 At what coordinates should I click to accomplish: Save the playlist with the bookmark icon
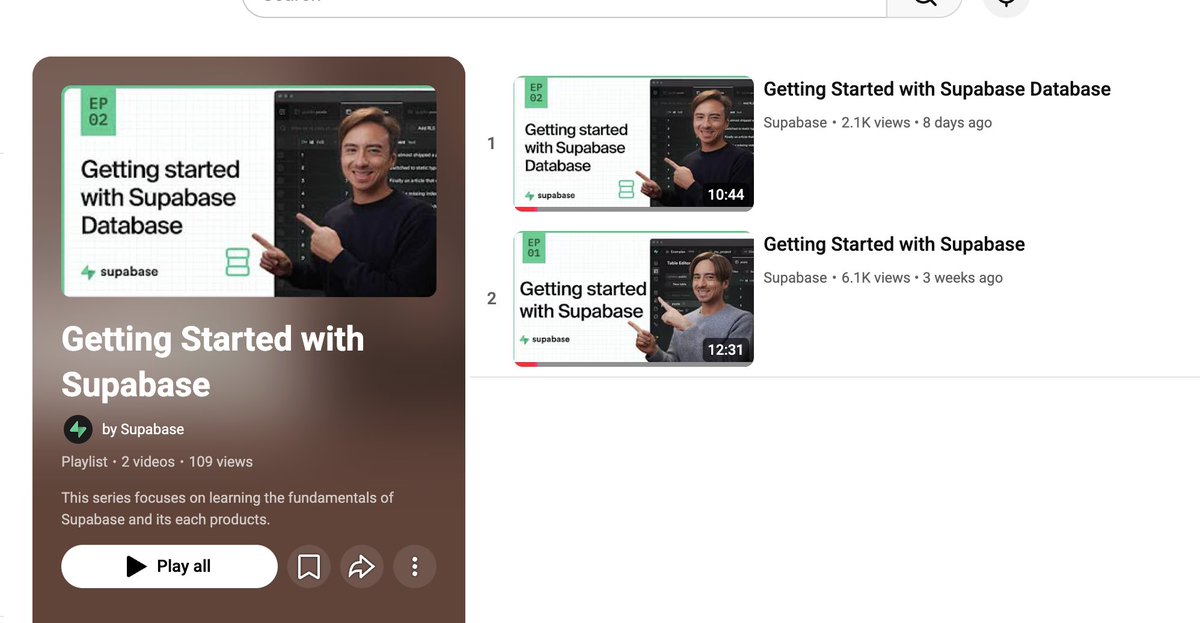(x=309, y=567)
